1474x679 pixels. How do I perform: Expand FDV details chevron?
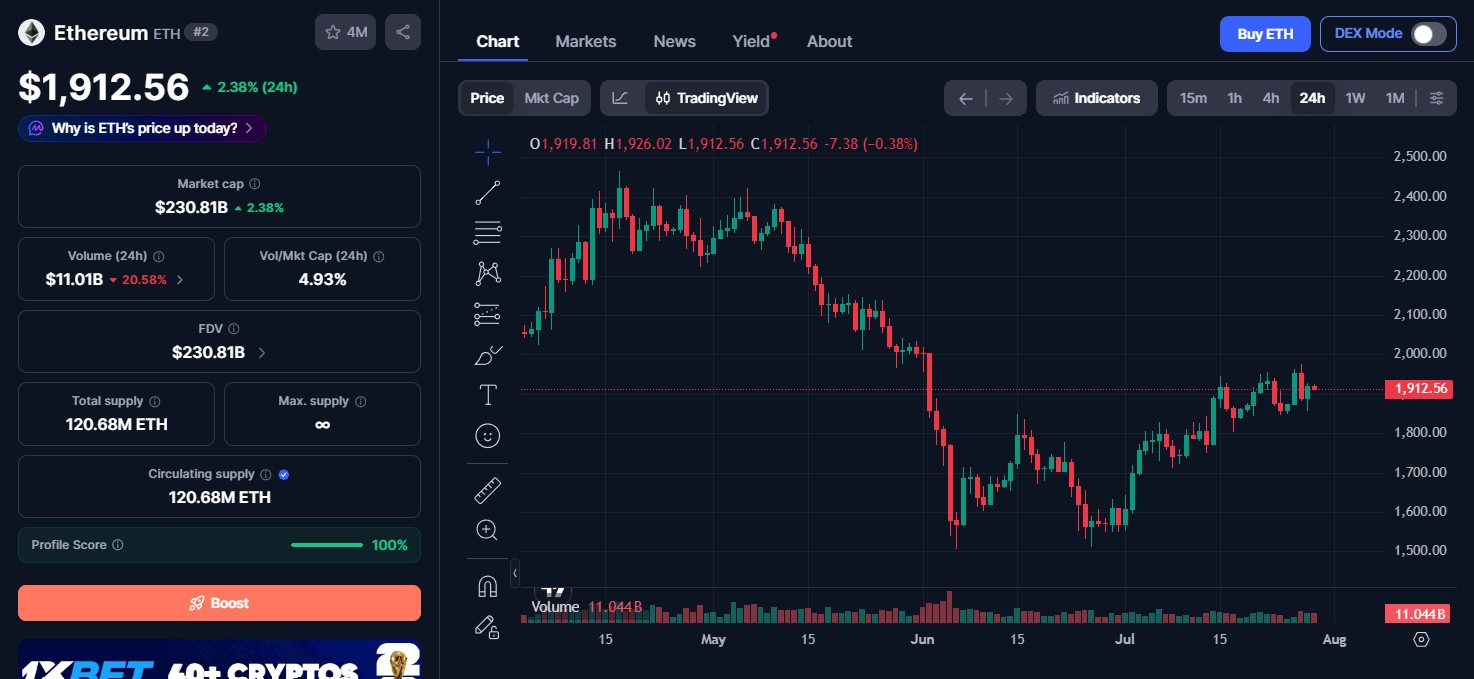(x=262, y=353)
